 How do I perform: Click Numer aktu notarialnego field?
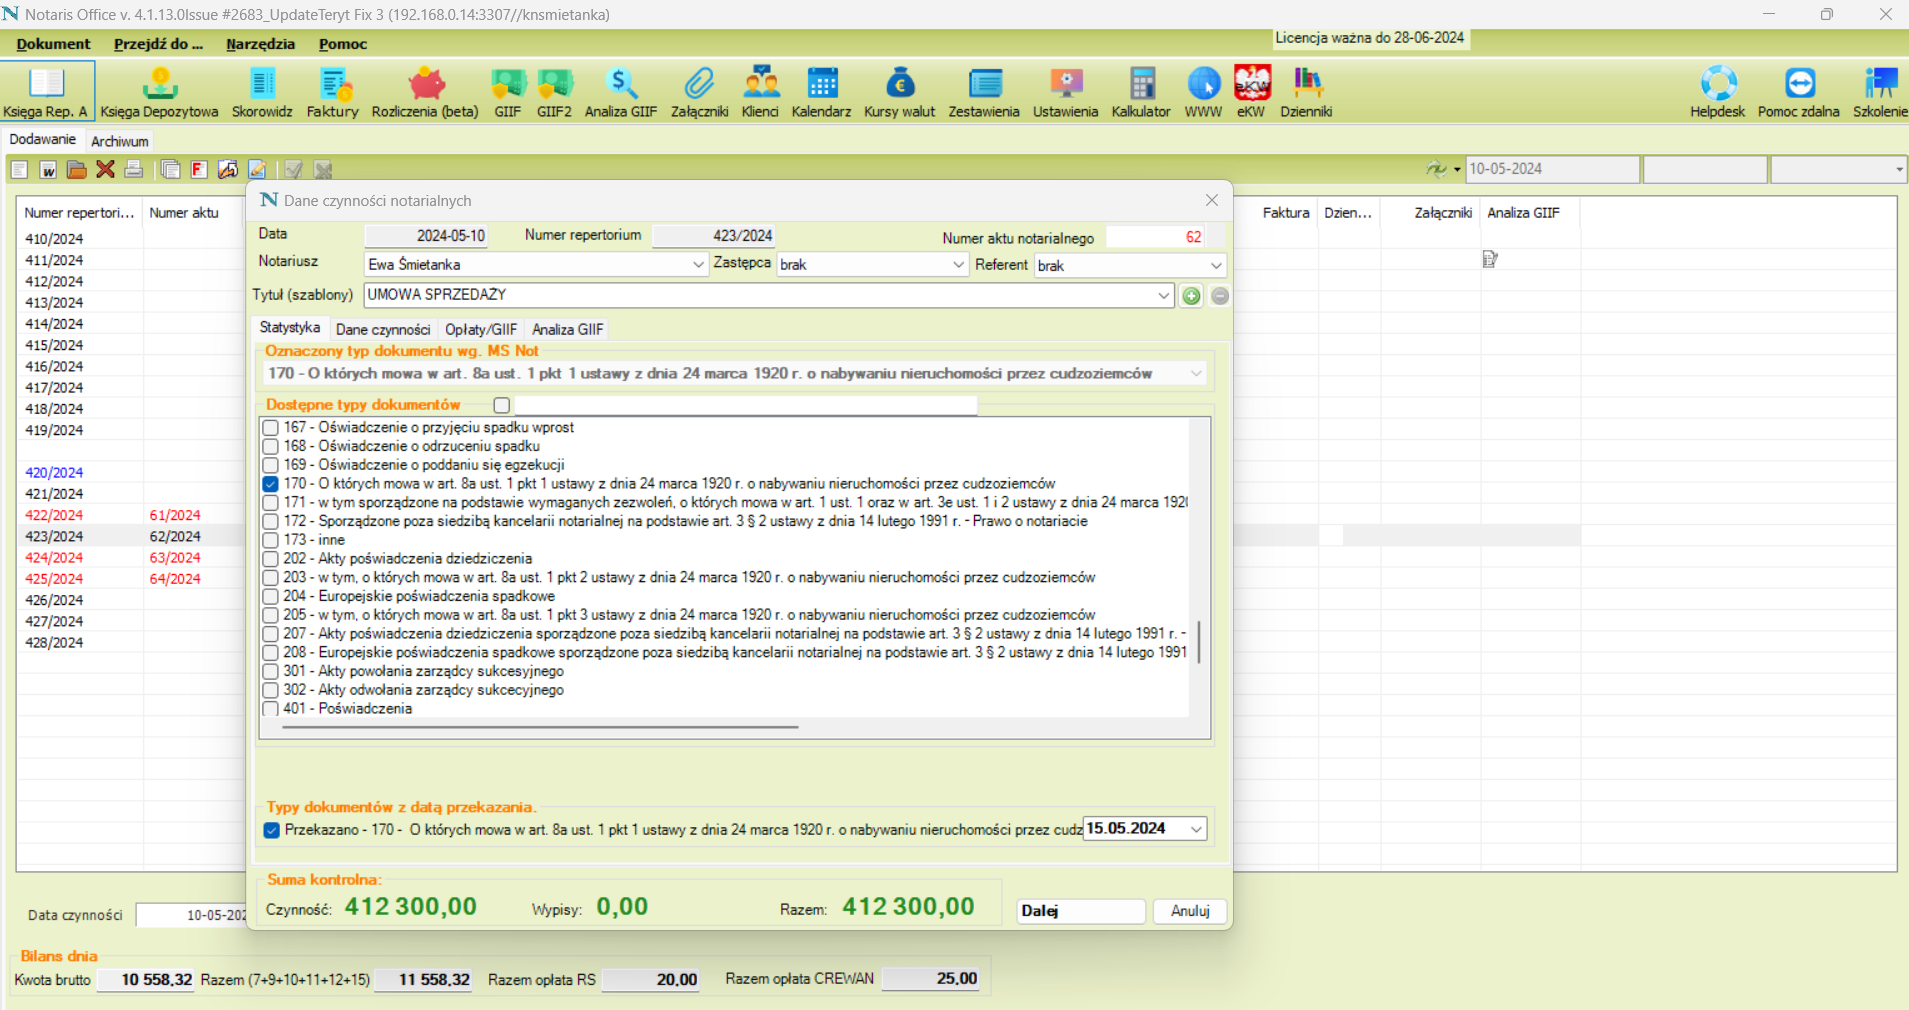[x=1155, y=237]
